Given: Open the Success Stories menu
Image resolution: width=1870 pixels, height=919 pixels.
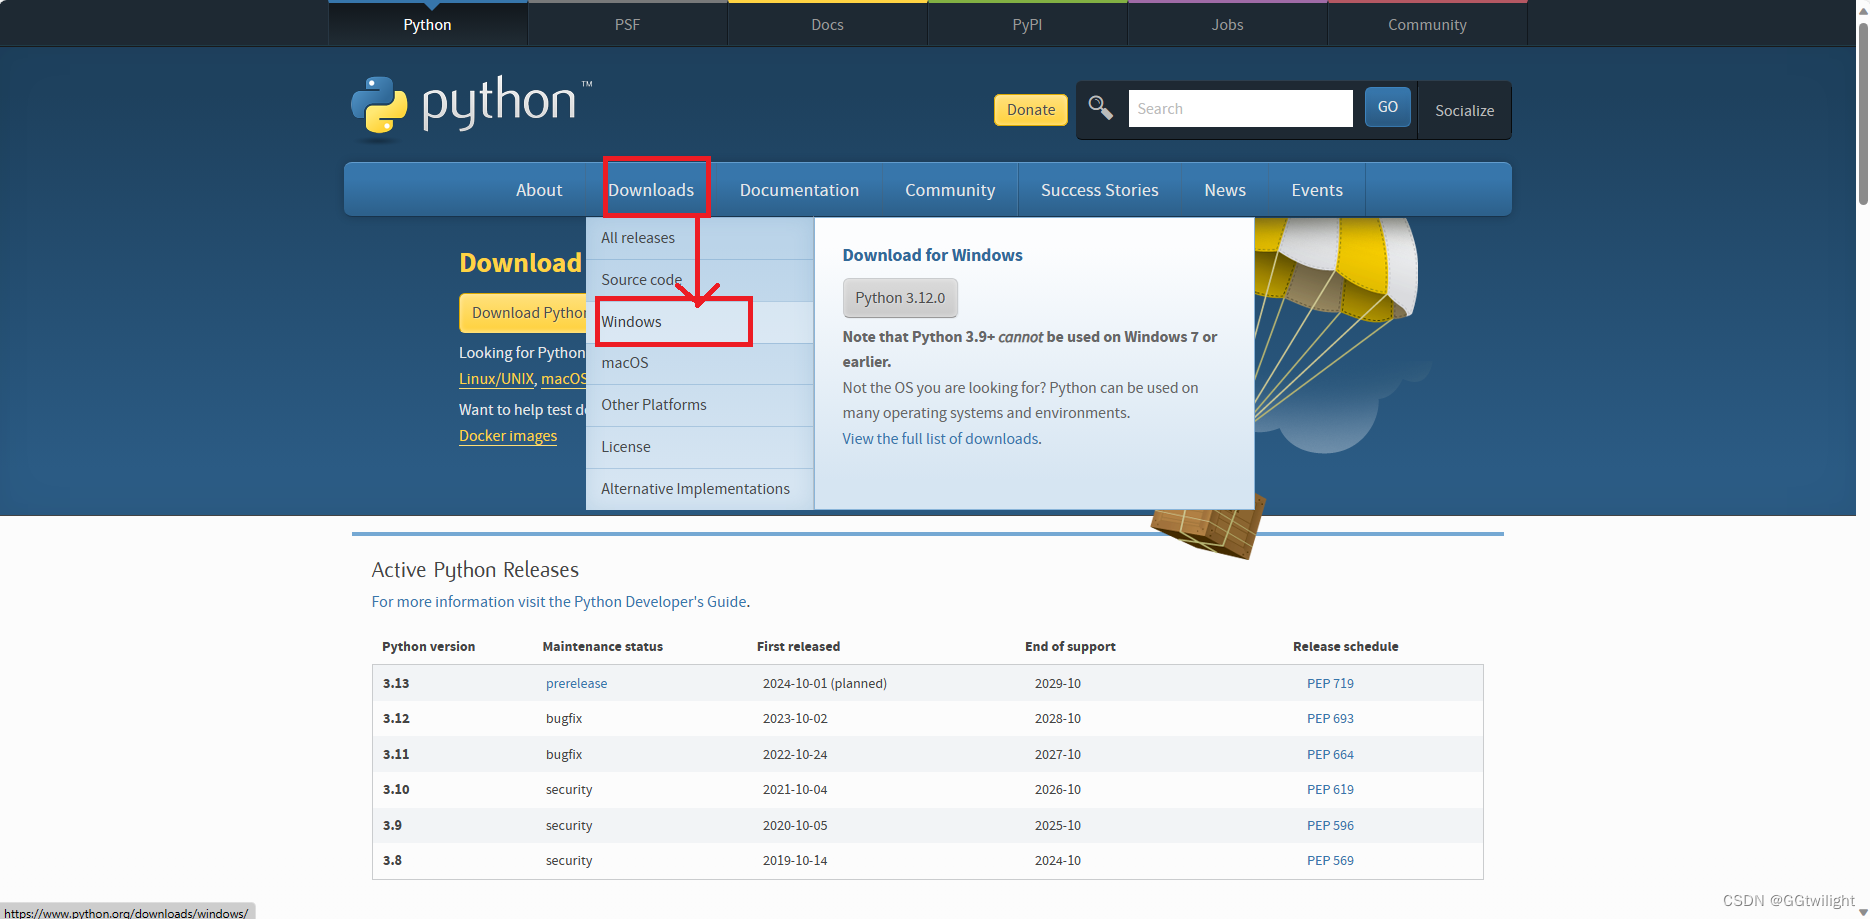Looking at the screenshot, I should [x=1099, y=190].
